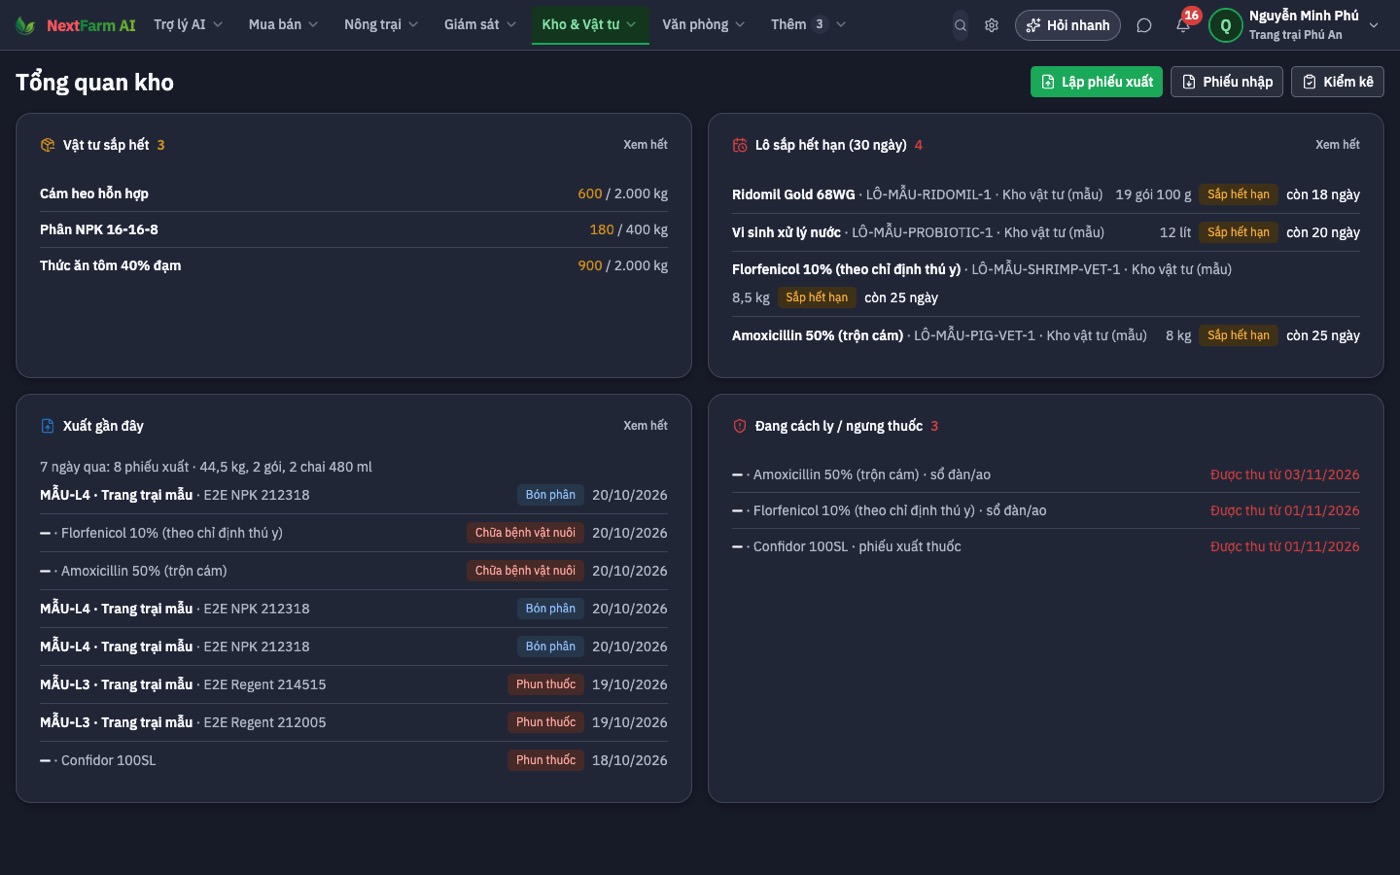Viewport: 1400px width, 875px height.
Task: Open settings via the gear icon
Action: pyautogui.click(x=991, y=25)
